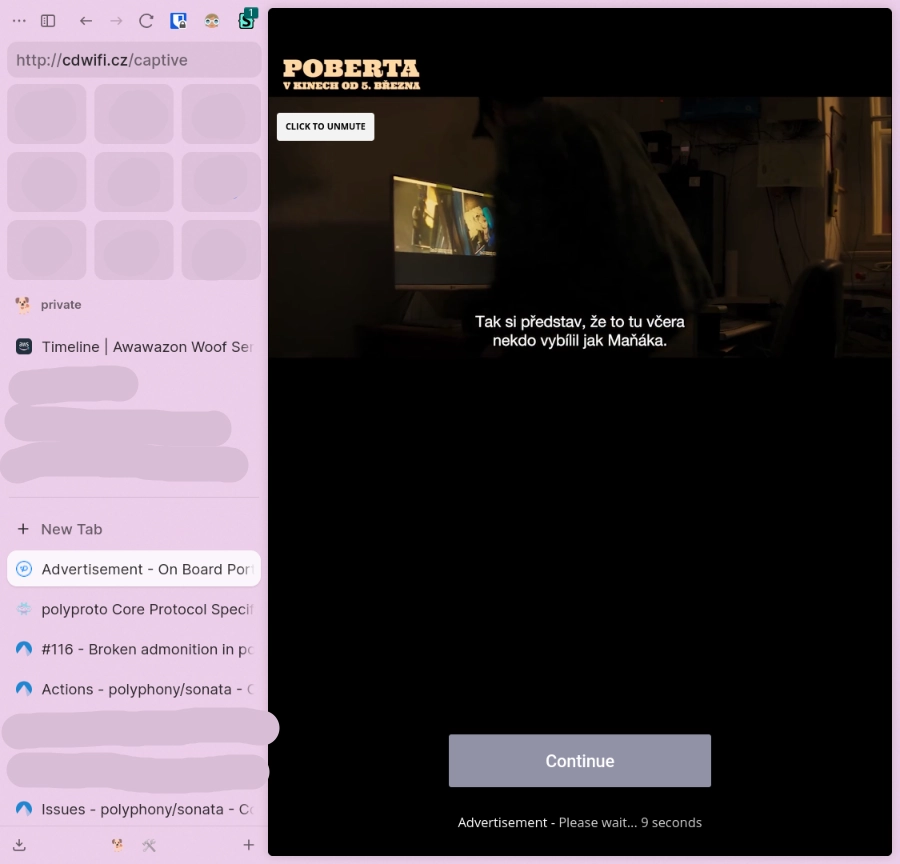Open the tools icon at the sidebar bottom
This screenshot has height=864, width=900.
pyautogui.click(x=149, y=845)
